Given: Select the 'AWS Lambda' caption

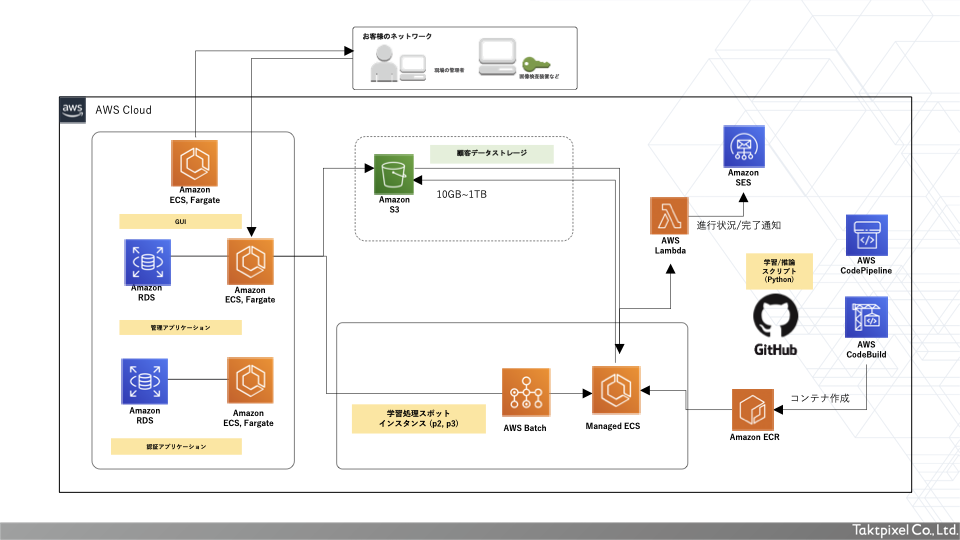Looking at the screenshot, I should click(x=670, y=246).
